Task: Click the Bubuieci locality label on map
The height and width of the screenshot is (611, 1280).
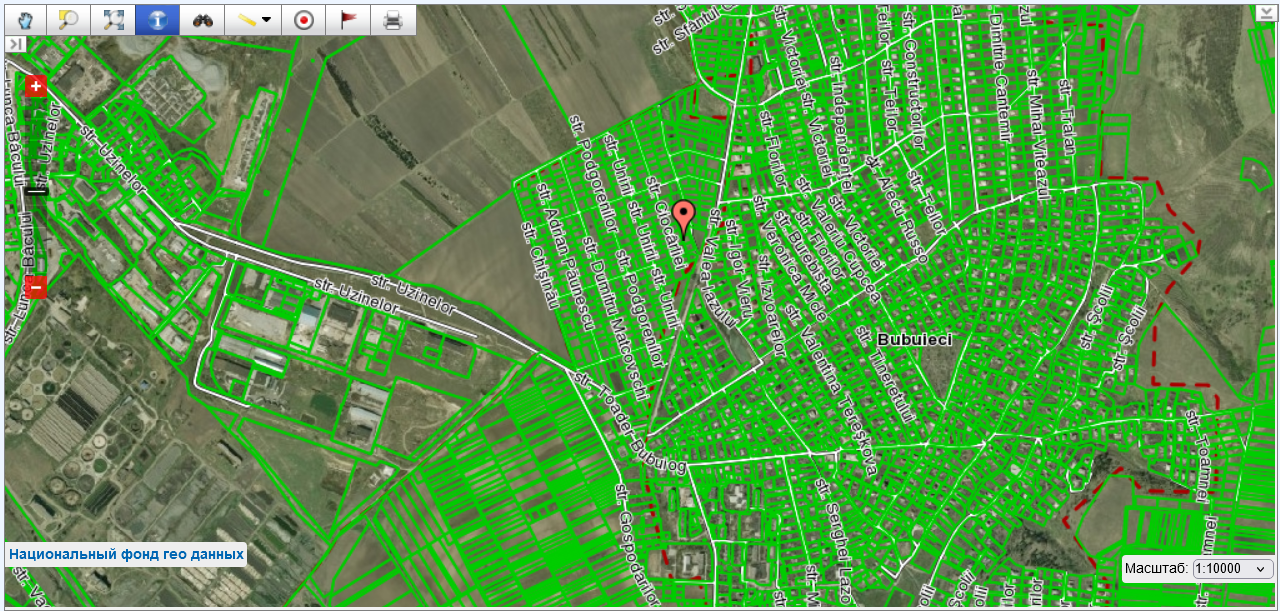Action: (914, 339)
